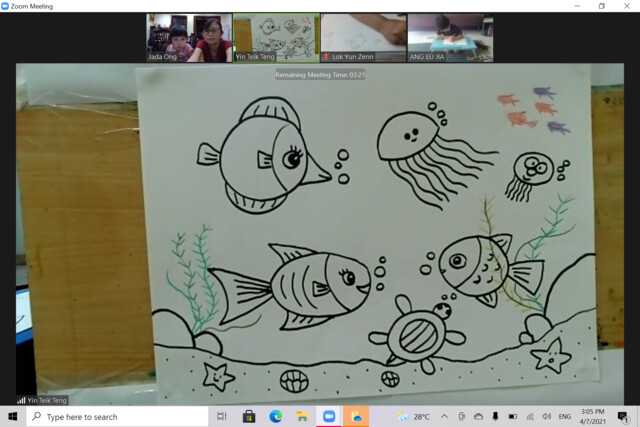Check the battery status icon
Viewport: 640px width, 427px height.
(x=512, y=416)
